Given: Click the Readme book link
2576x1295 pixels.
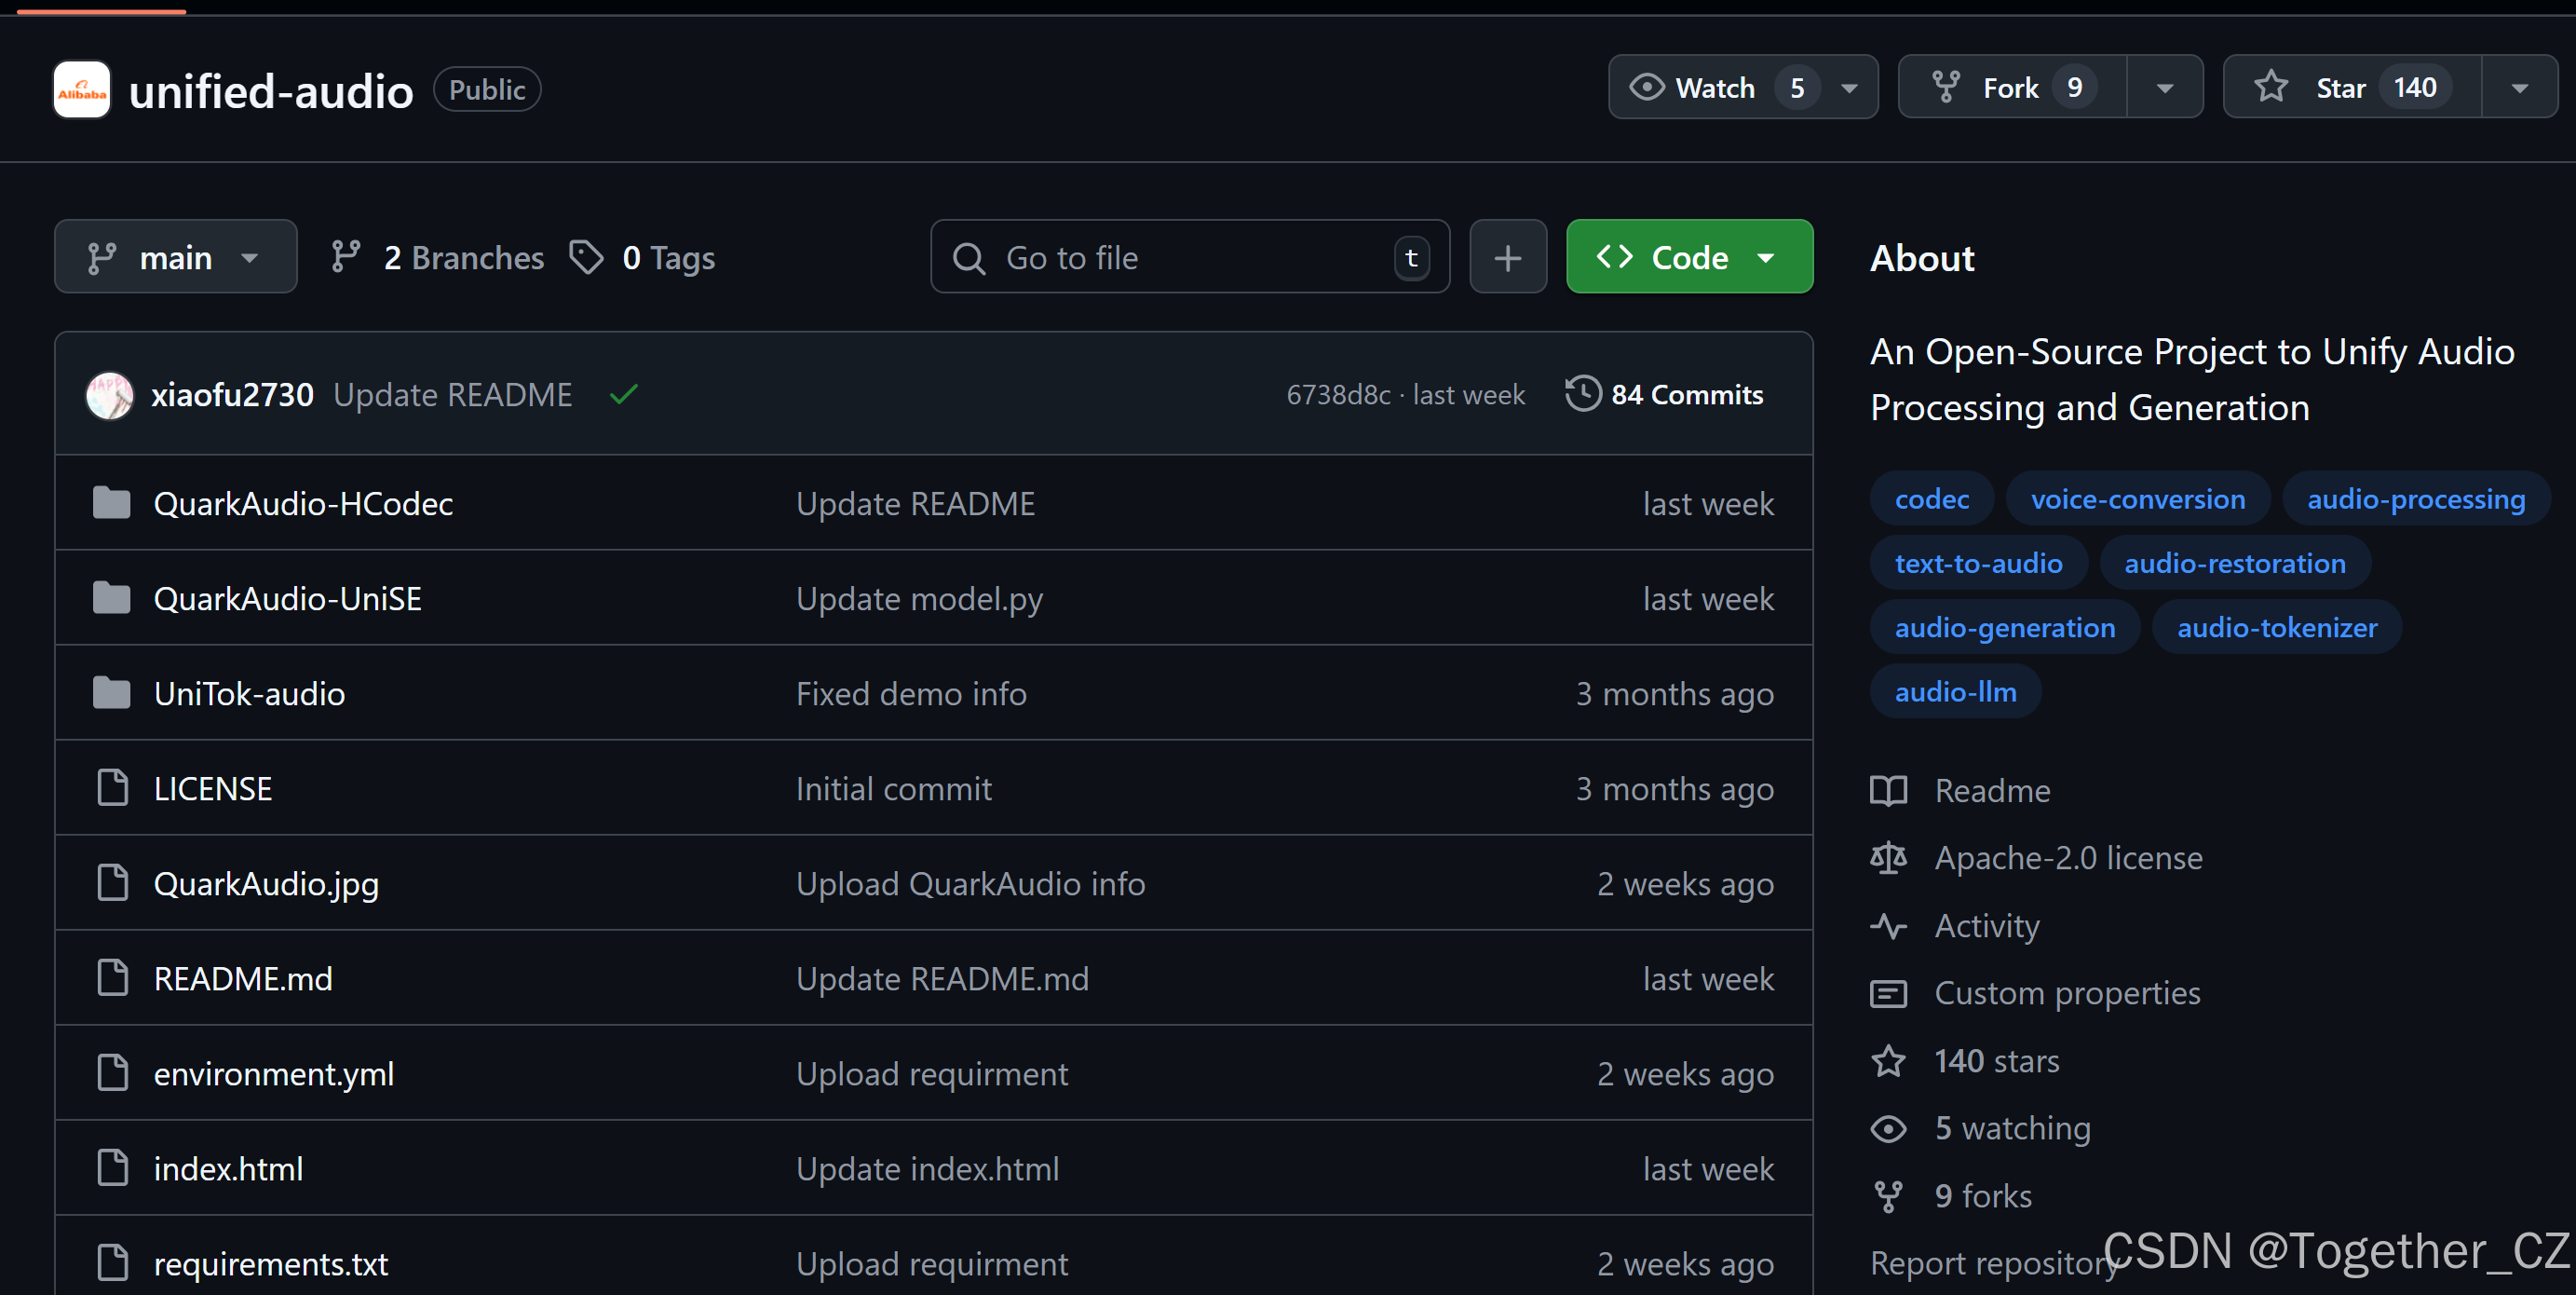Looking at the screenshot, I should [x=1991, y=791].
